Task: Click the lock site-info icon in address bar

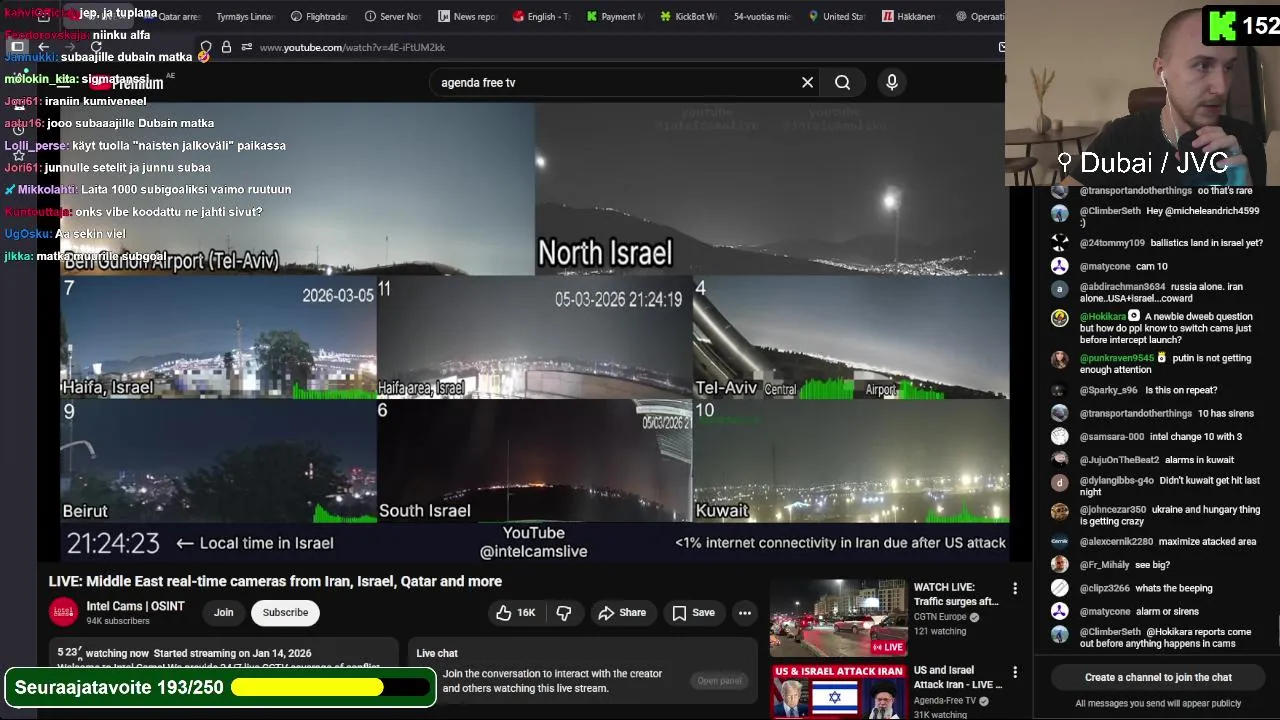Action: click(x=226, y=47)
